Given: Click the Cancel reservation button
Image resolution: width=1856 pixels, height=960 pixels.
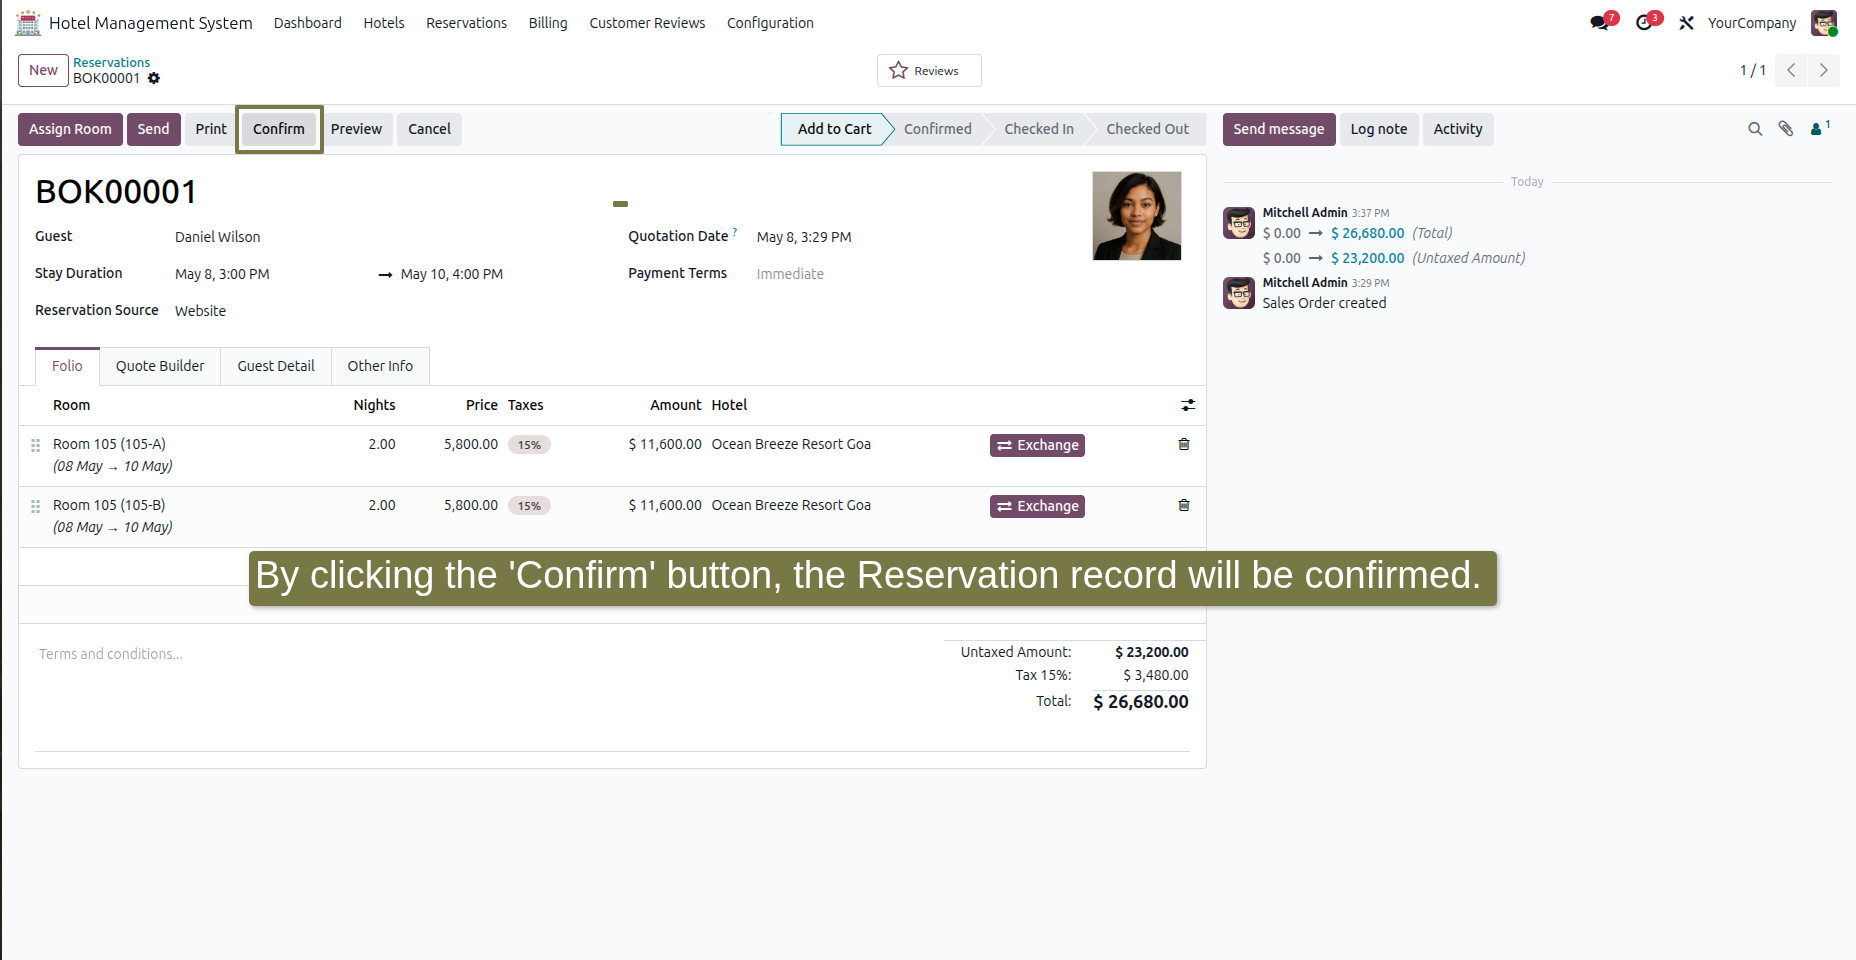Looking at the screenshot, I should (429, 129).
